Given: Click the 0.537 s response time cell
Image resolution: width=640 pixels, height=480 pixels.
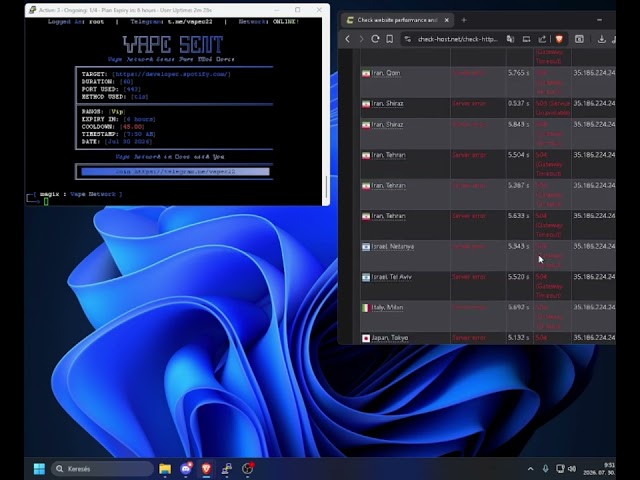Looking at the screenshot, I should pyautogui.click(x=518, y=104).
